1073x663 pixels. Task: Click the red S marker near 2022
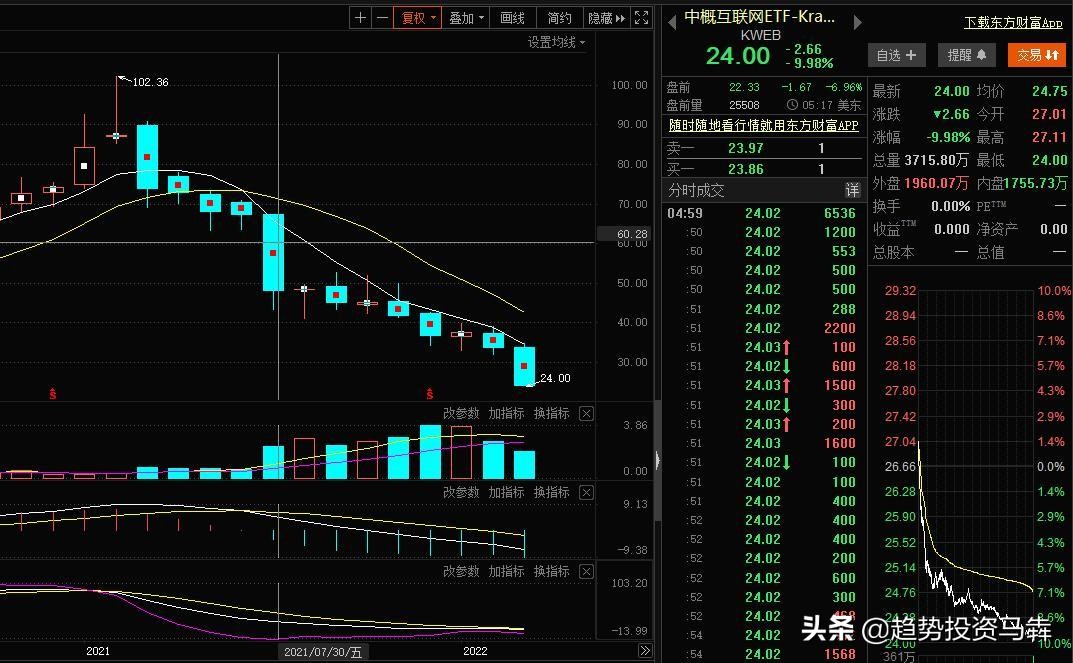(430, 394)
